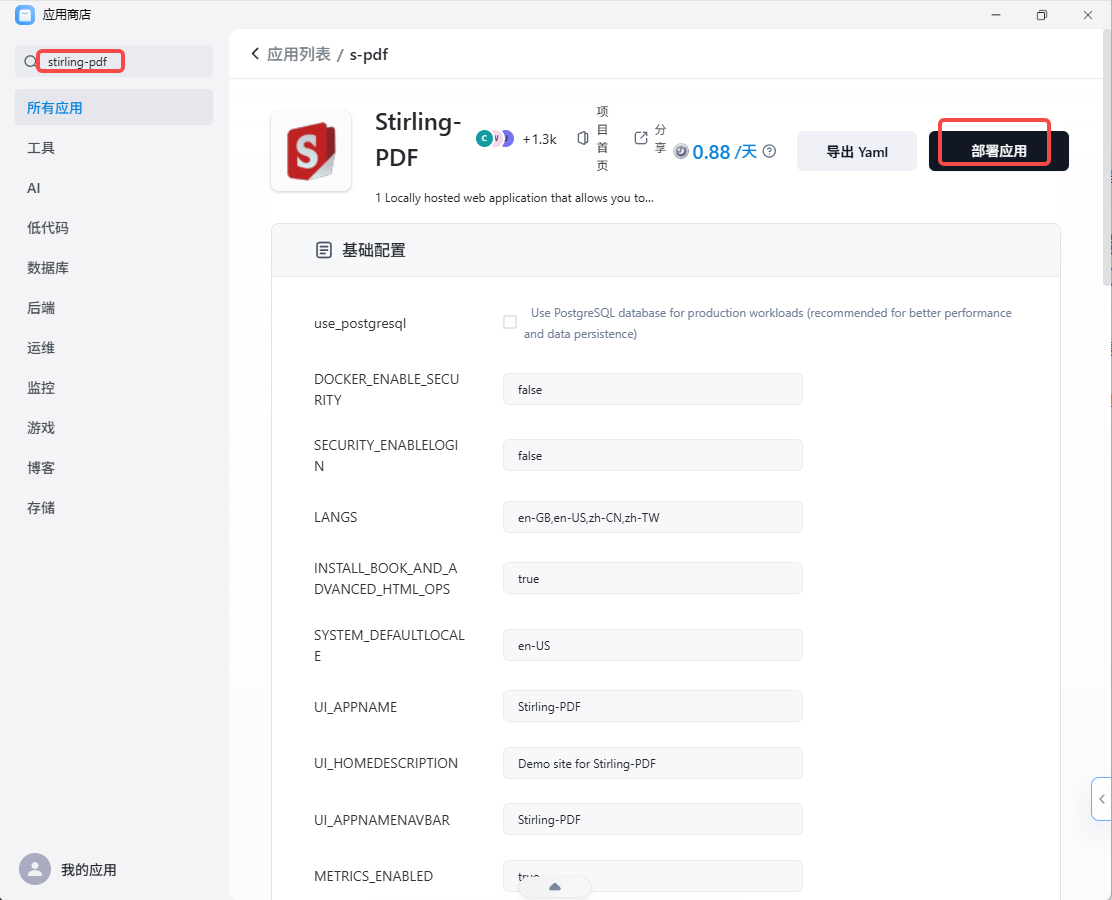Click the UI_APPNAME input field

[x=652, y=706]
